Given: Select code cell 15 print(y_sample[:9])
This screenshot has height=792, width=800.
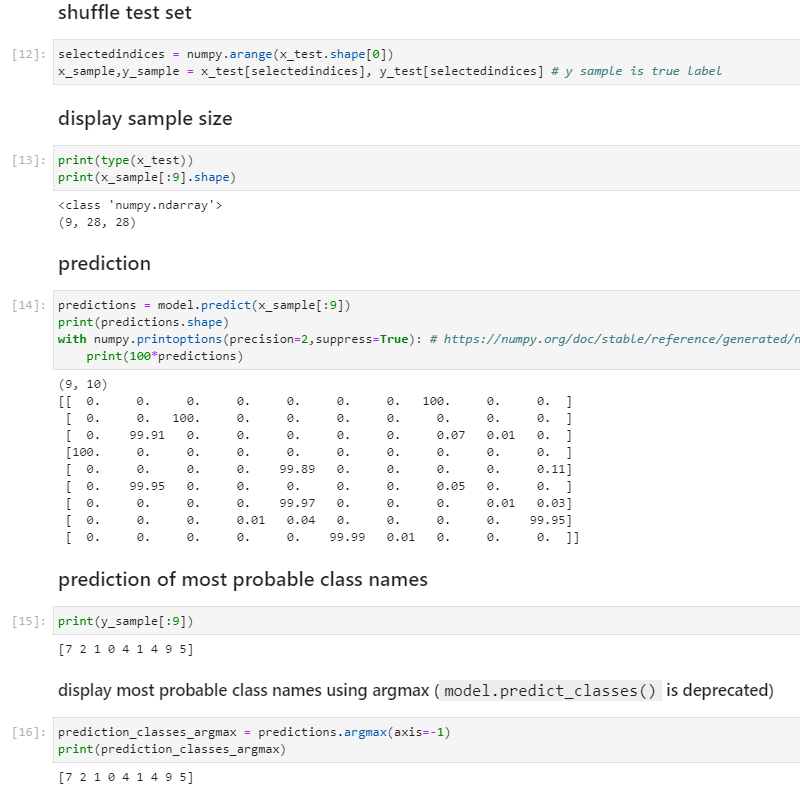Looking at the screenshot, I should pyautogui.click(x=427, y=621).
